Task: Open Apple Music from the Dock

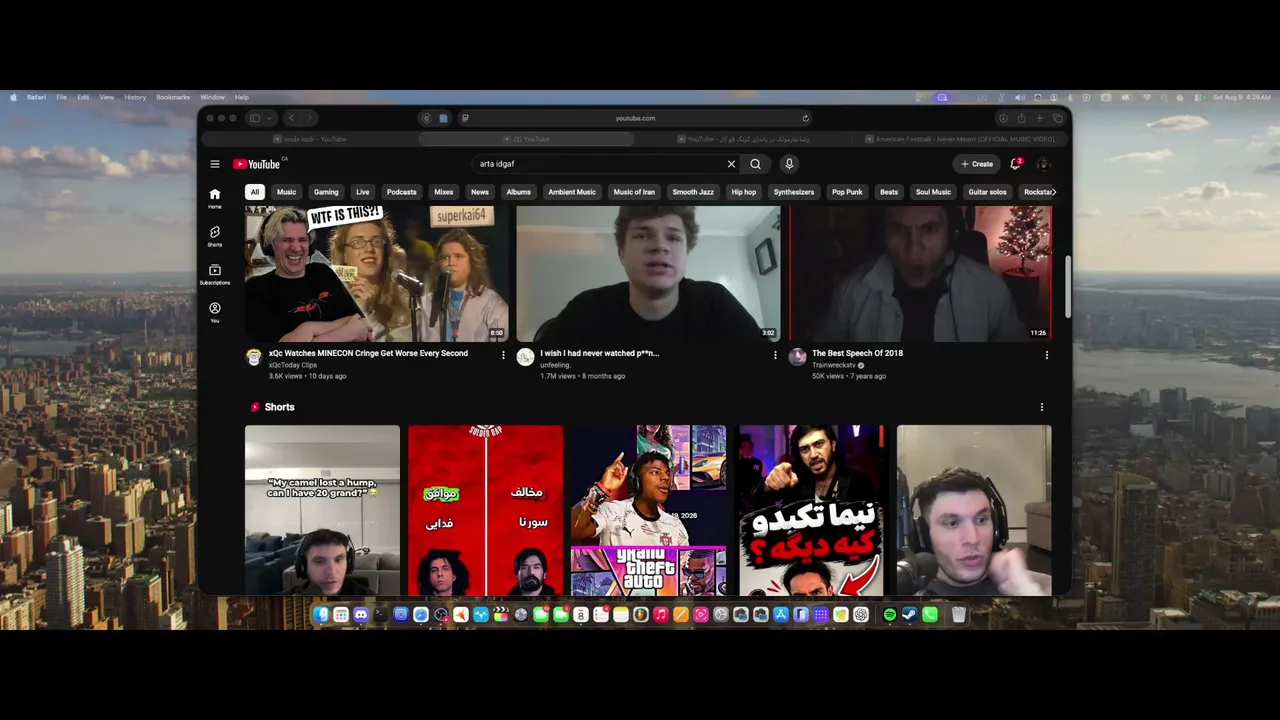Action: point(661,615)
